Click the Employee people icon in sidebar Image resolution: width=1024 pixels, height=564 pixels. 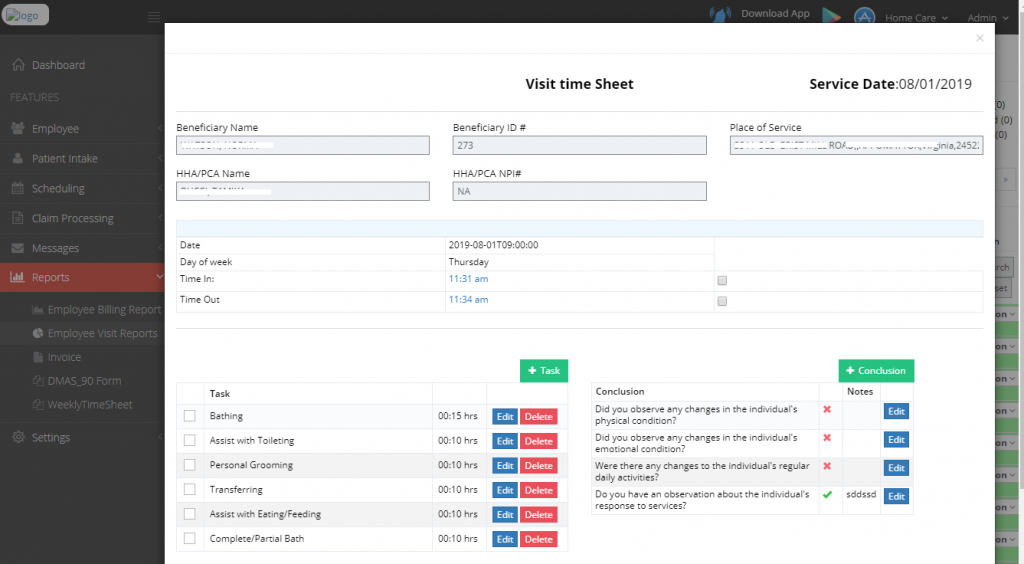tap(18, 128)
